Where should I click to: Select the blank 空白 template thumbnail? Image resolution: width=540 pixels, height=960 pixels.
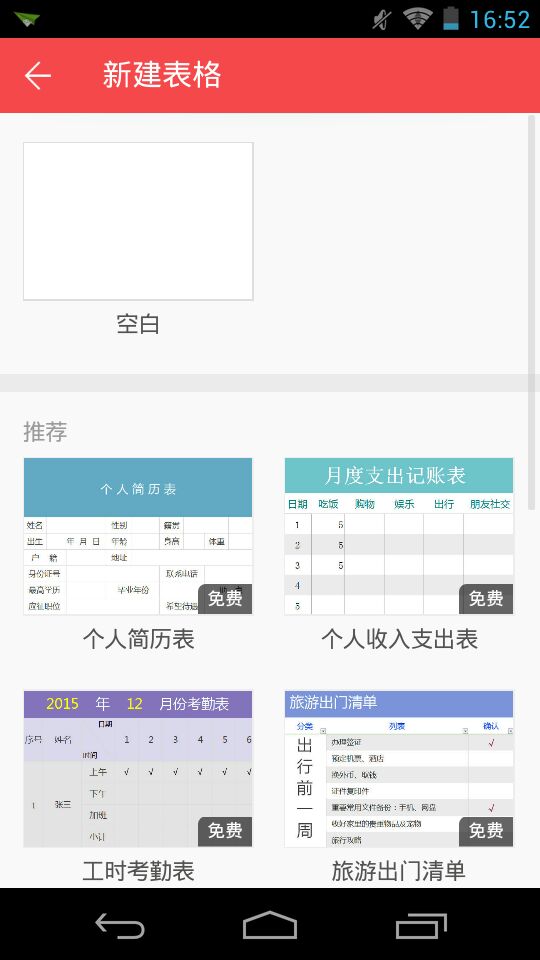click(138, 221)
